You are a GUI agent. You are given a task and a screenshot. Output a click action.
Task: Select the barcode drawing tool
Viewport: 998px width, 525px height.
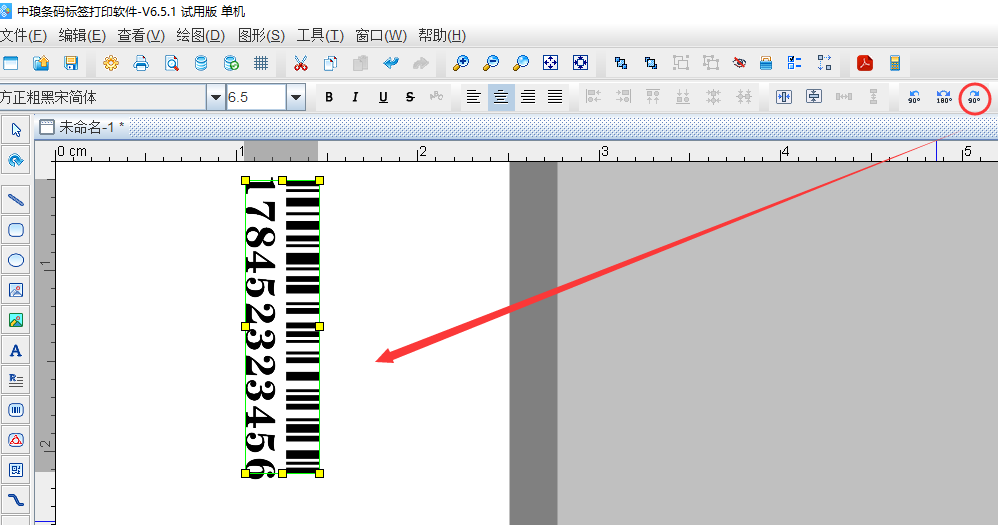(16, 410)
